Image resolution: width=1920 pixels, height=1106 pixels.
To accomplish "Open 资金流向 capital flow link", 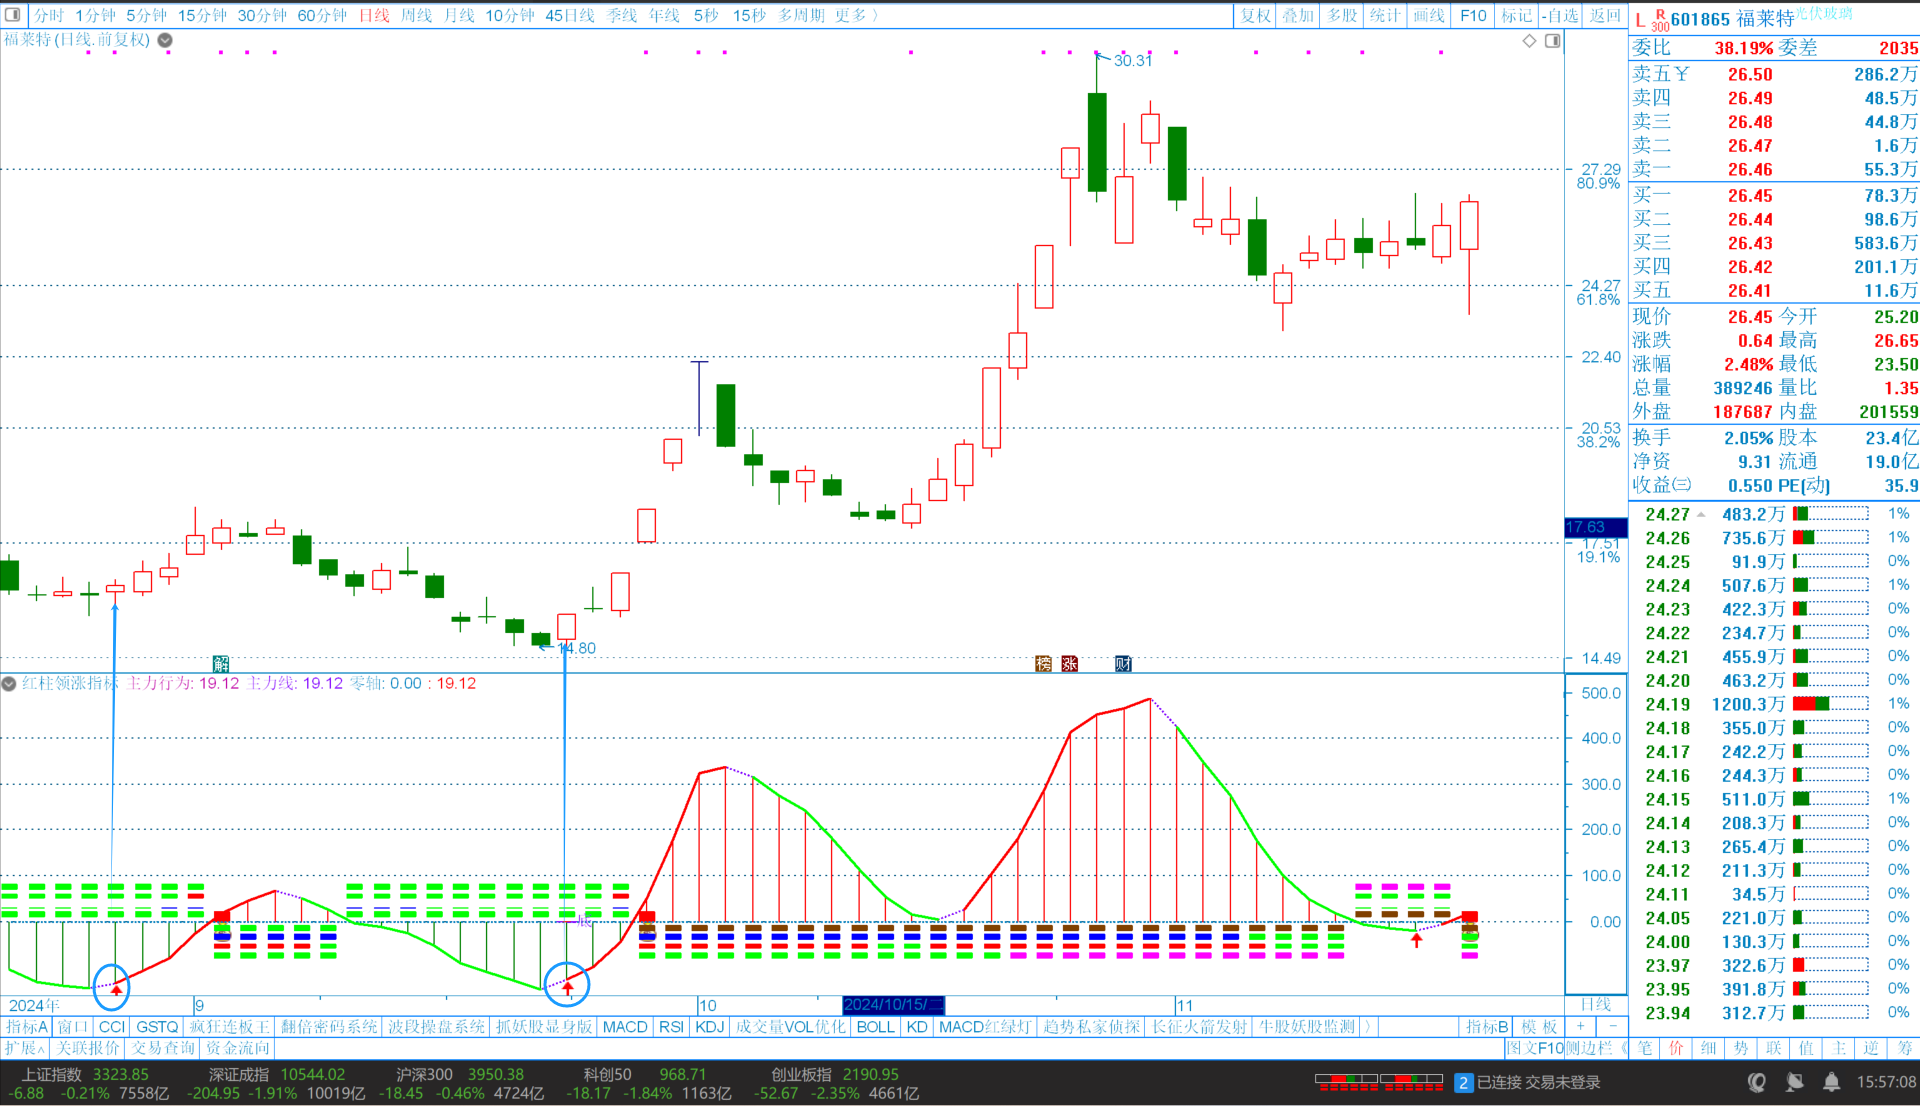I will [x=238, y=1048].
